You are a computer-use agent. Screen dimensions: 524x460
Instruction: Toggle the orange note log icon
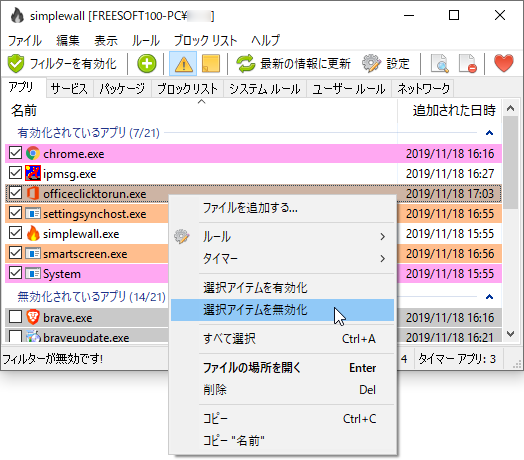[x=211, y=64]
